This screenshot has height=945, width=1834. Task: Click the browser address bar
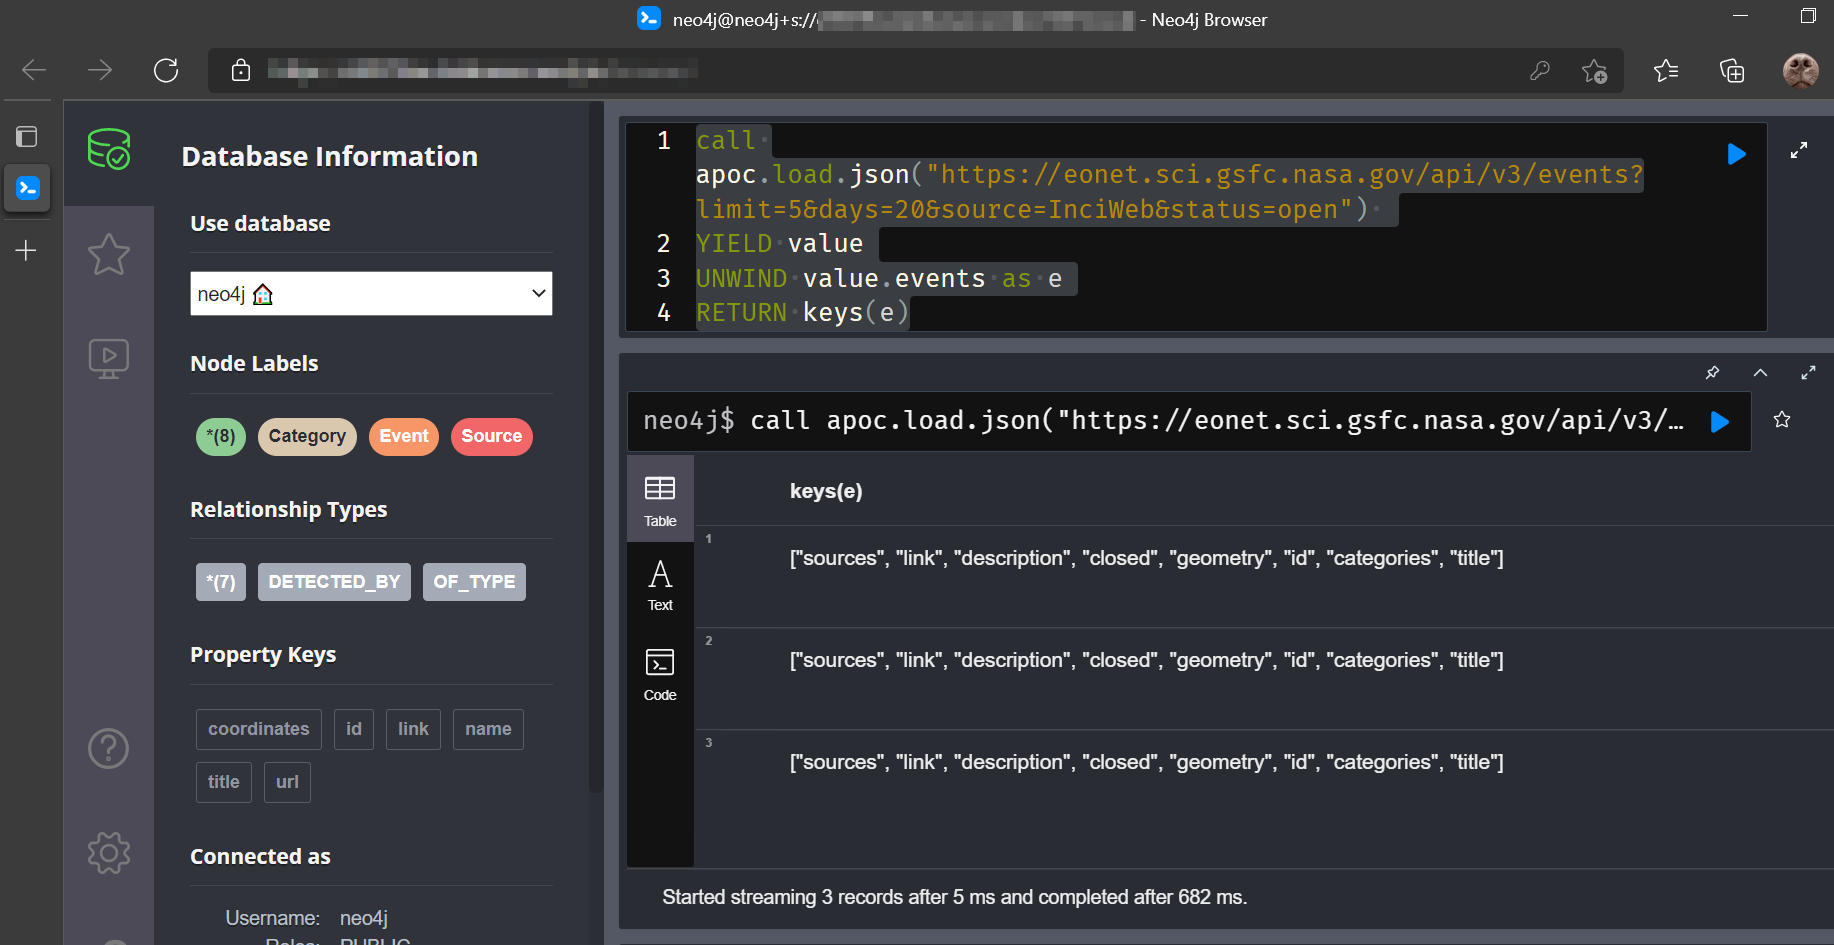pos(880,70)
